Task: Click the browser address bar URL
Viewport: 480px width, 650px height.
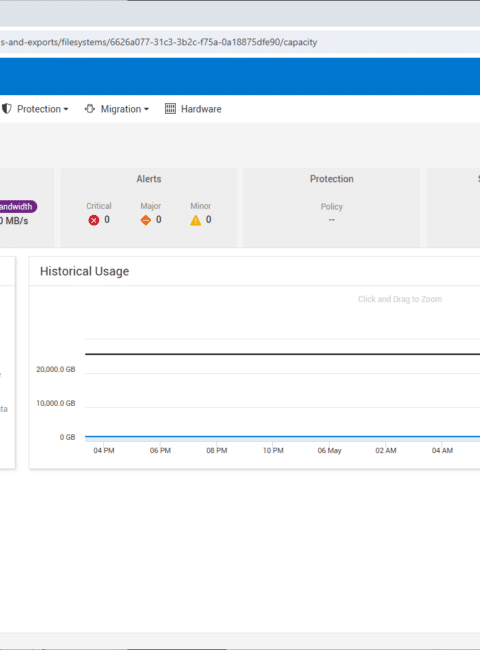Action: click(159, 42)
